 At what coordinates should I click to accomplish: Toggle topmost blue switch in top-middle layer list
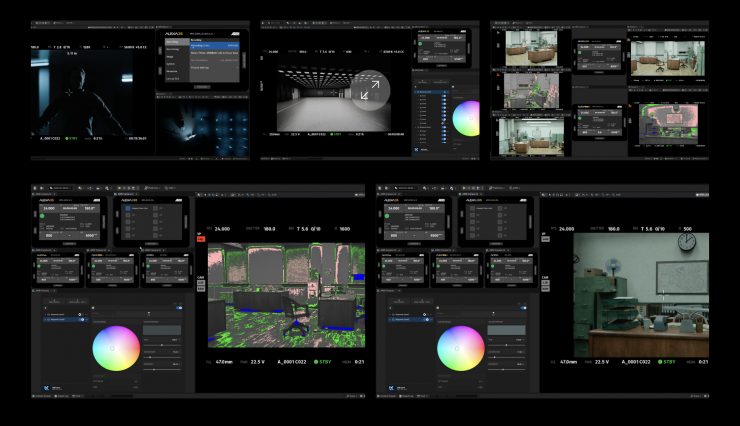[x=444, y=96]
